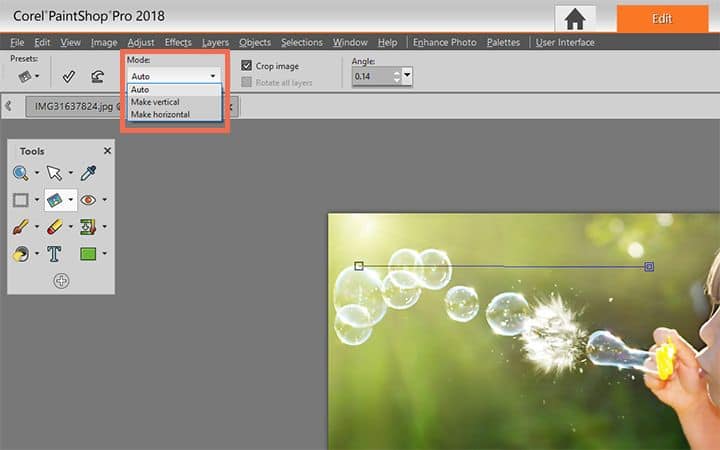Choose Make horizontal mode
This screenshot has height=450, width=720.
[174, 114]
